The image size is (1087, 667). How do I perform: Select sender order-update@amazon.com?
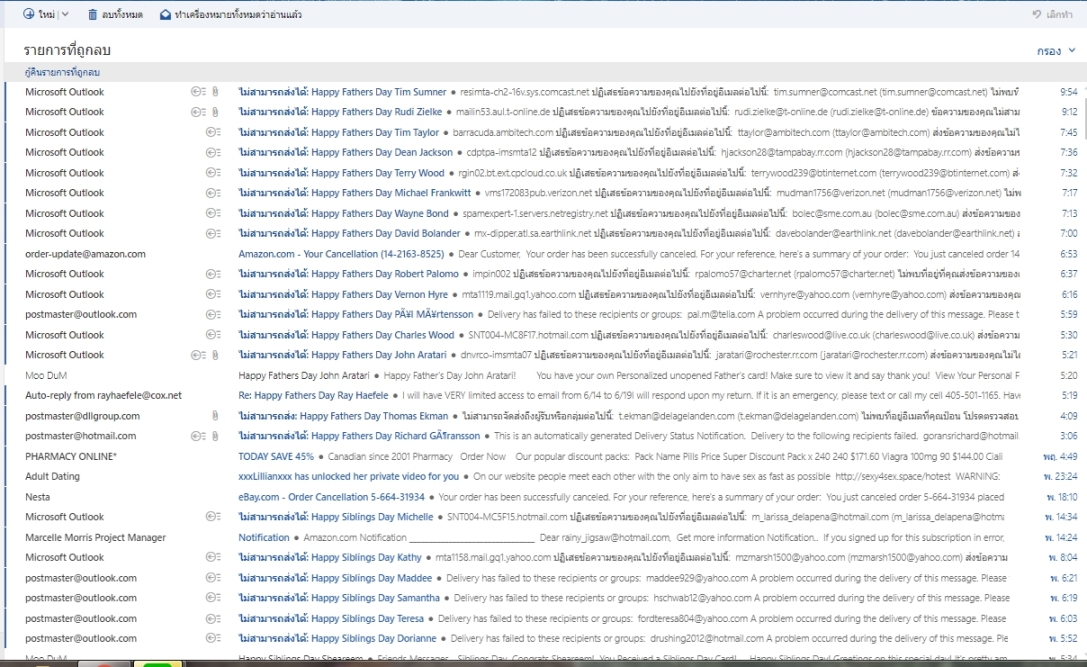pos(85,254)
